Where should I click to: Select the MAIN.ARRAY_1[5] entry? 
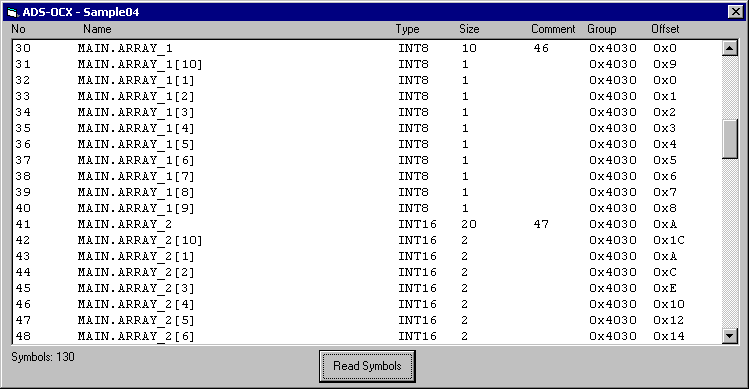pyautogui.click(x=136, y=144)
